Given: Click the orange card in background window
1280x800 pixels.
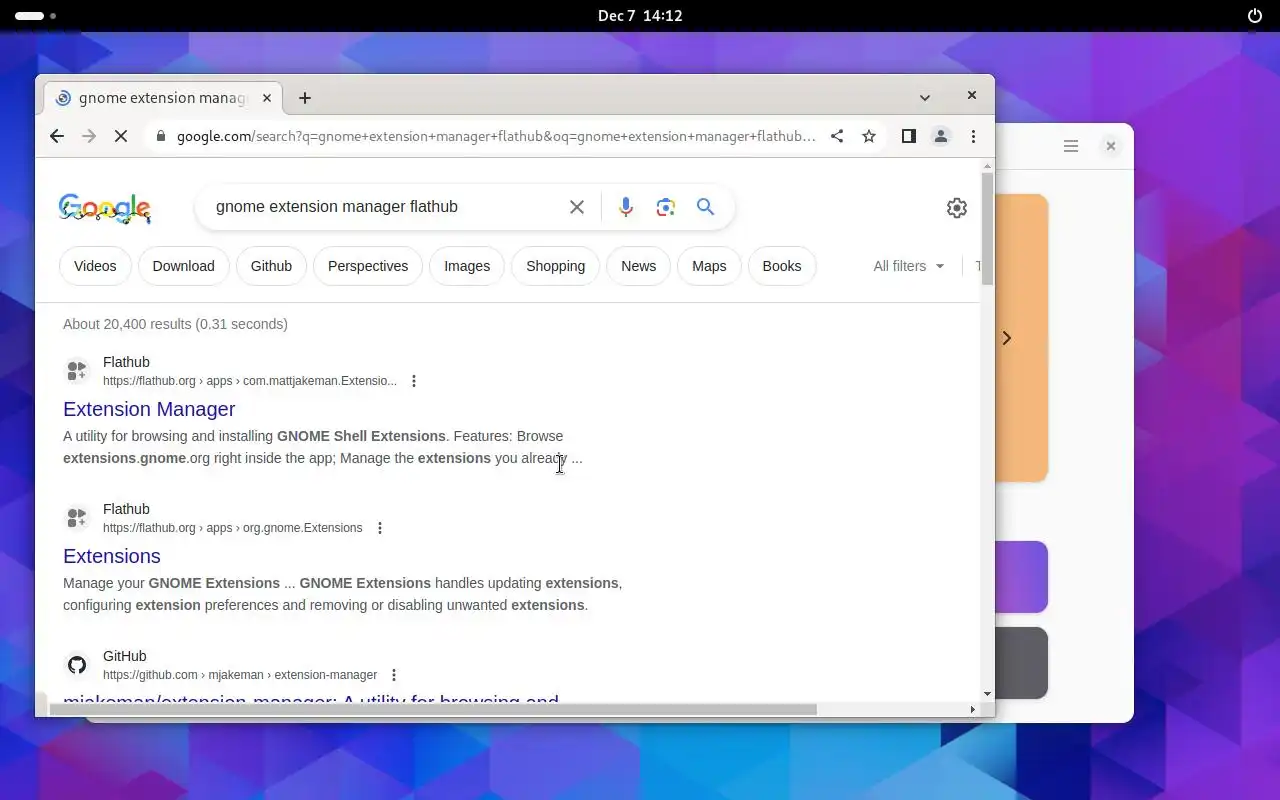Looking at the screenshot, I should pos(1021,338).
